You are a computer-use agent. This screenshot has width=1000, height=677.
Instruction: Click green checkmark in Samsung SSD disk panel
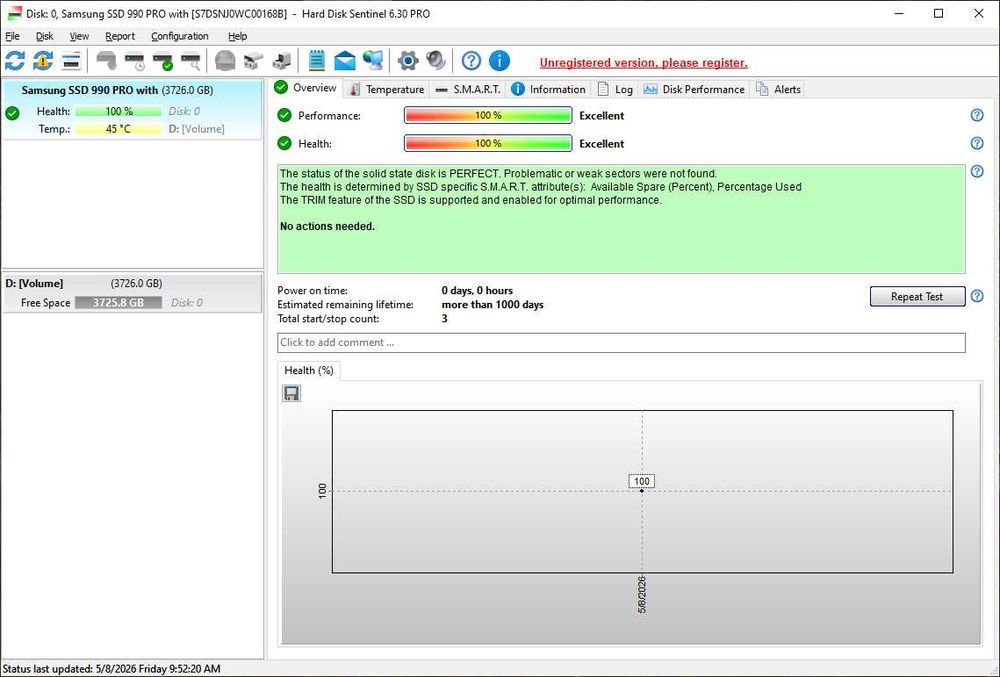coord(12,113)
